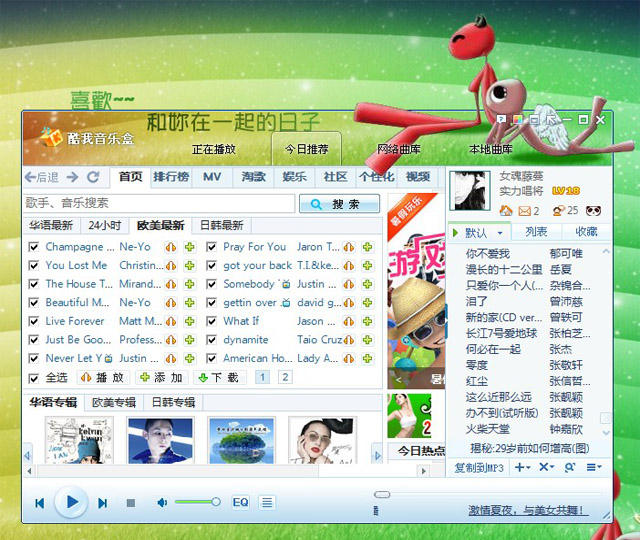Play What If via its headphone icon

pos(349,321)
